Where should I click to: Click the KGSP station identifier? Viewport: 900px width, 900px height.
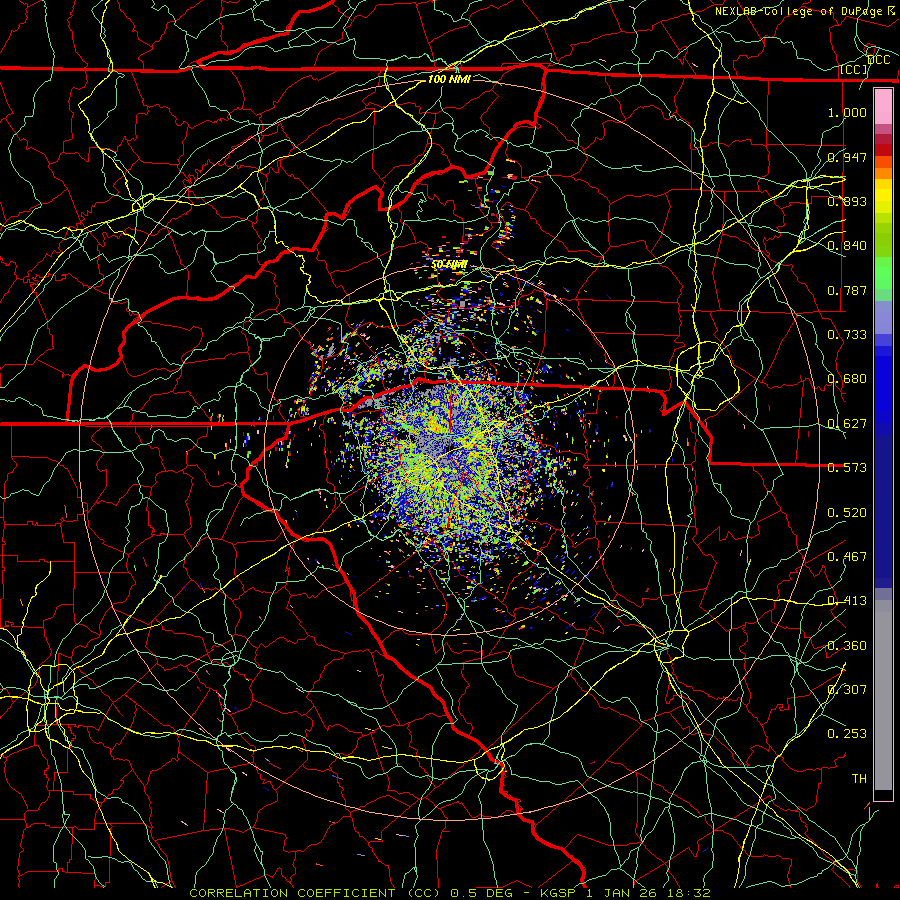(x=558, y=893)
